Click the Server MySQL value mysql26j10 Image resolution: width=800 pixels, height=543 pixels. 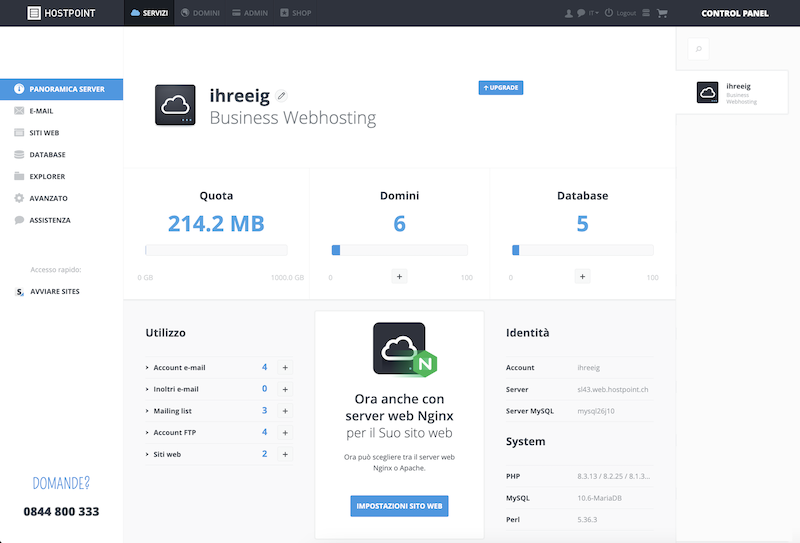pyautogui.click(x=596, y=411)
